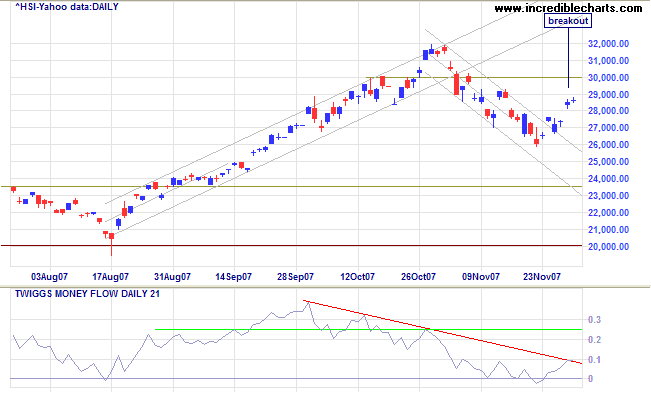Click the 0.1 money flow axis label

click(x=595, y=360)
